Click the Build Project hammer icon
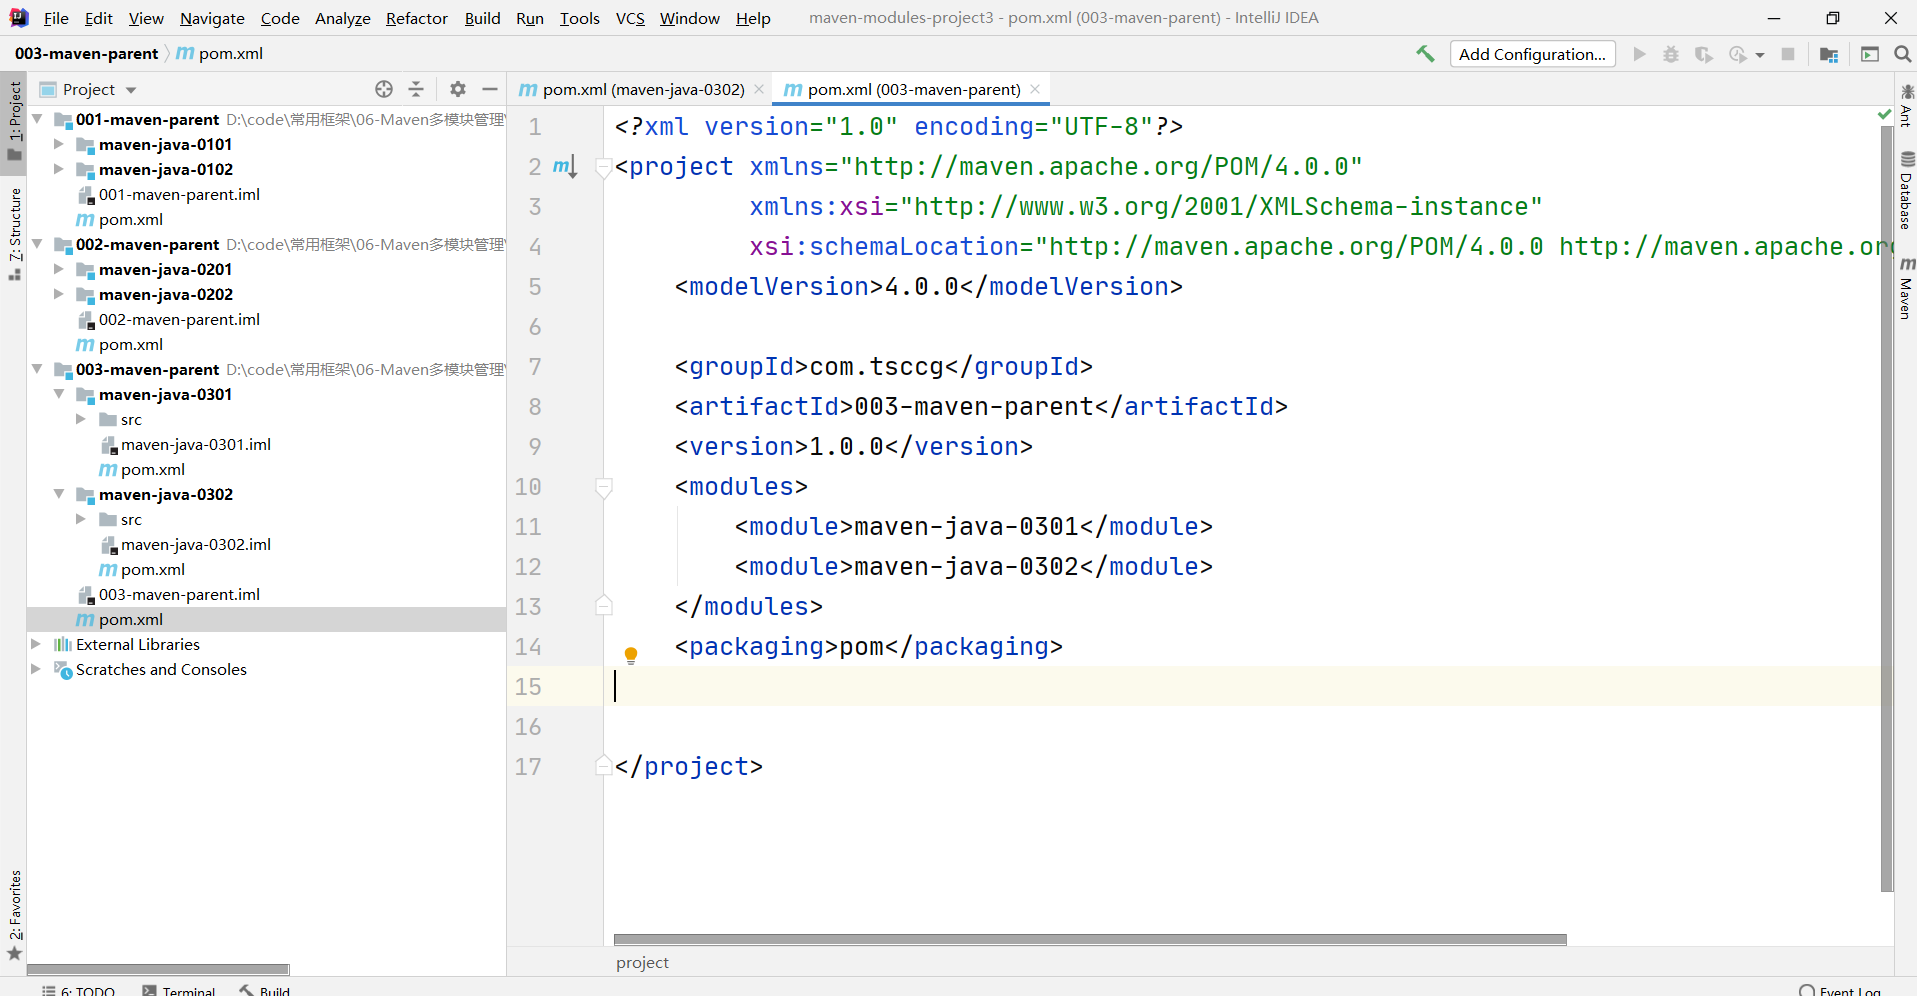The width and height of the screenshot is (1917, 996). (1425, 54)
